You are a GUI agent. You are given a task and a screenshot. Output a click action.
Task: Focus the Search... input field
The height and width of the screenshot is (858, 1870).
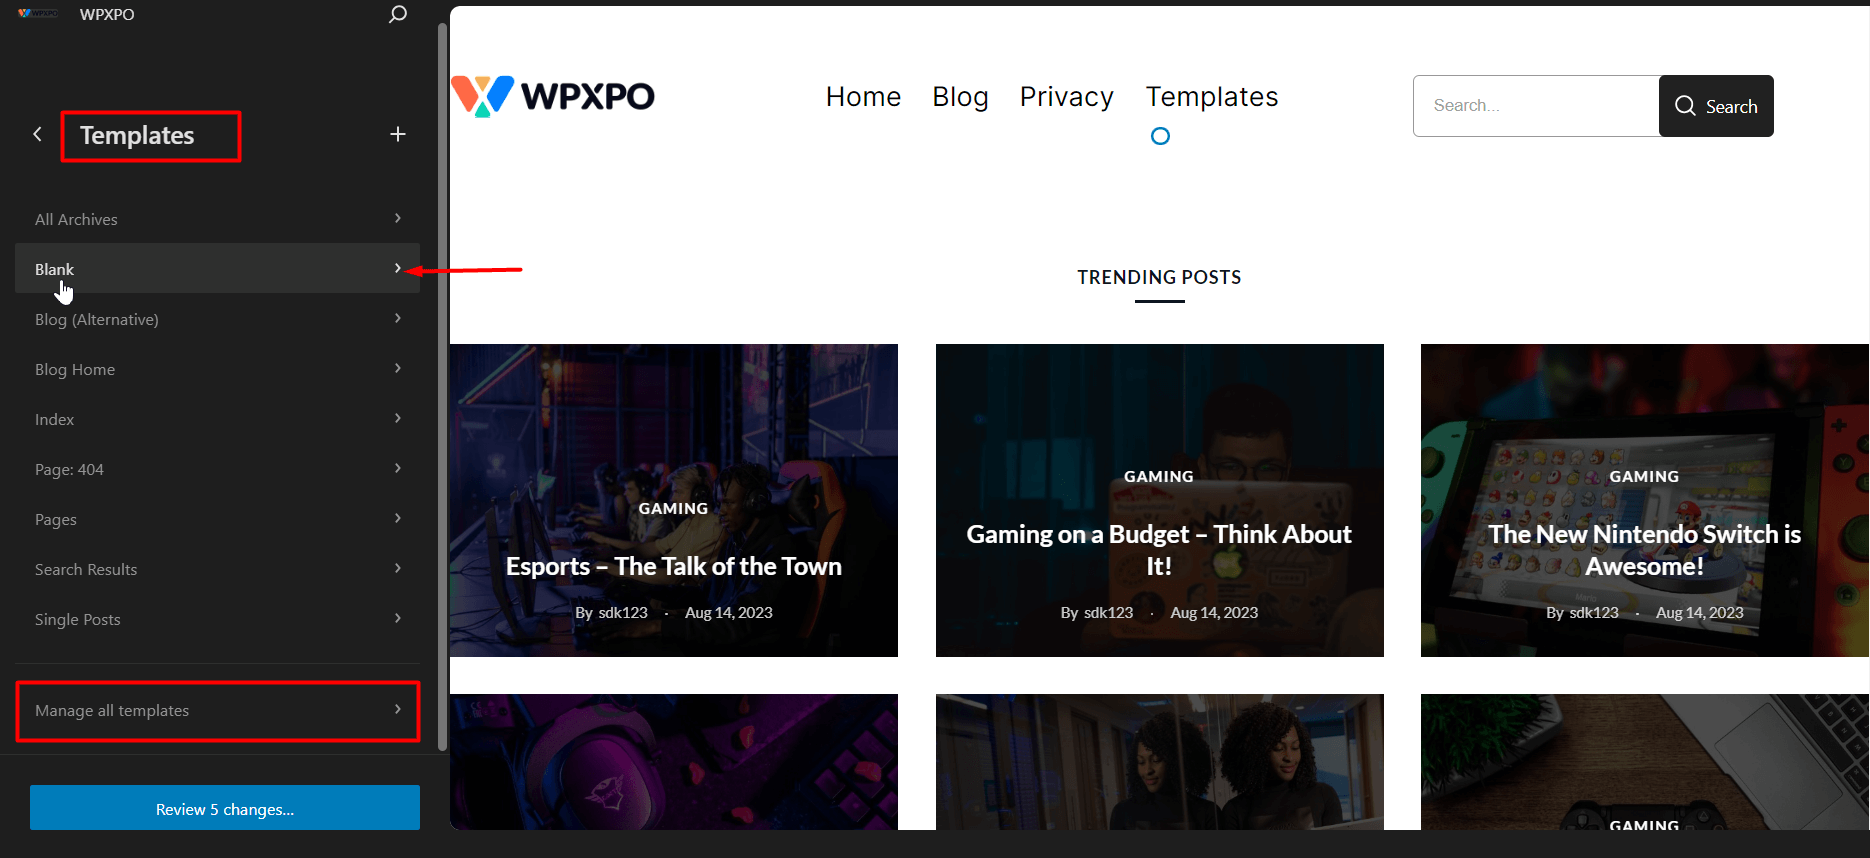[1536, 106]
